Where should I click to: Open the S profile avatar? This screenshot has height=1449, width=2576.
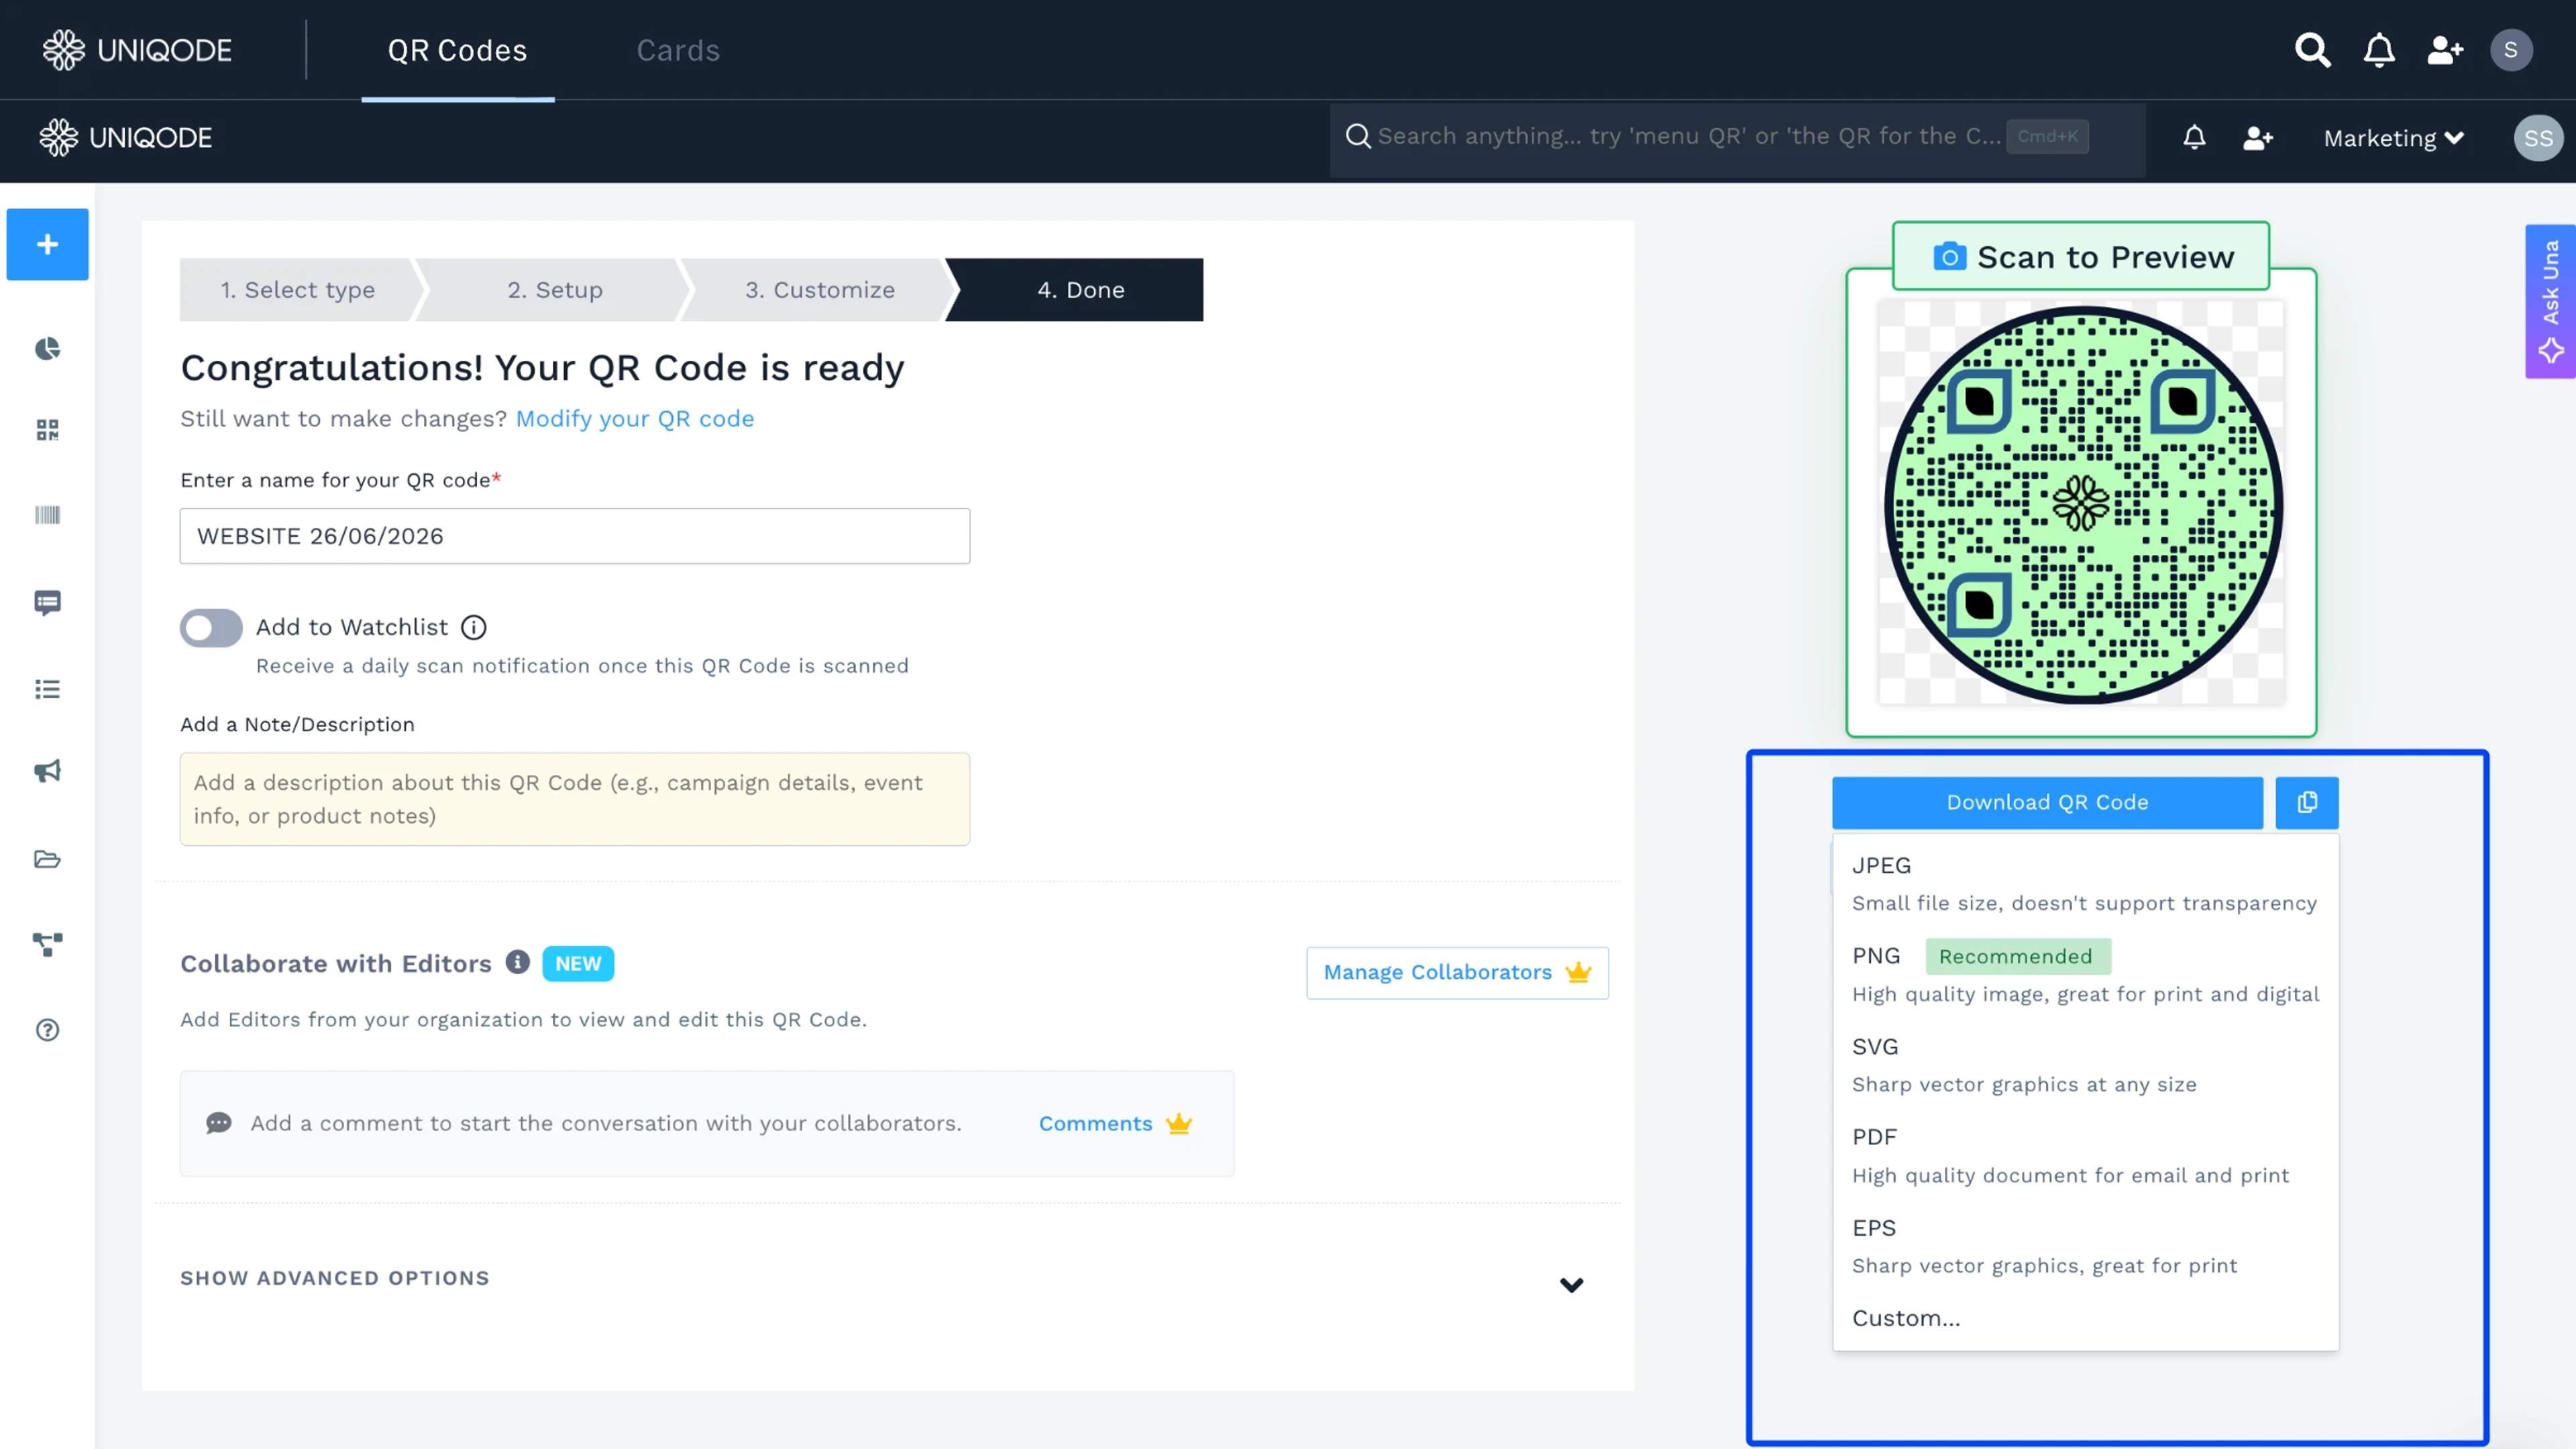[2511, 50]
